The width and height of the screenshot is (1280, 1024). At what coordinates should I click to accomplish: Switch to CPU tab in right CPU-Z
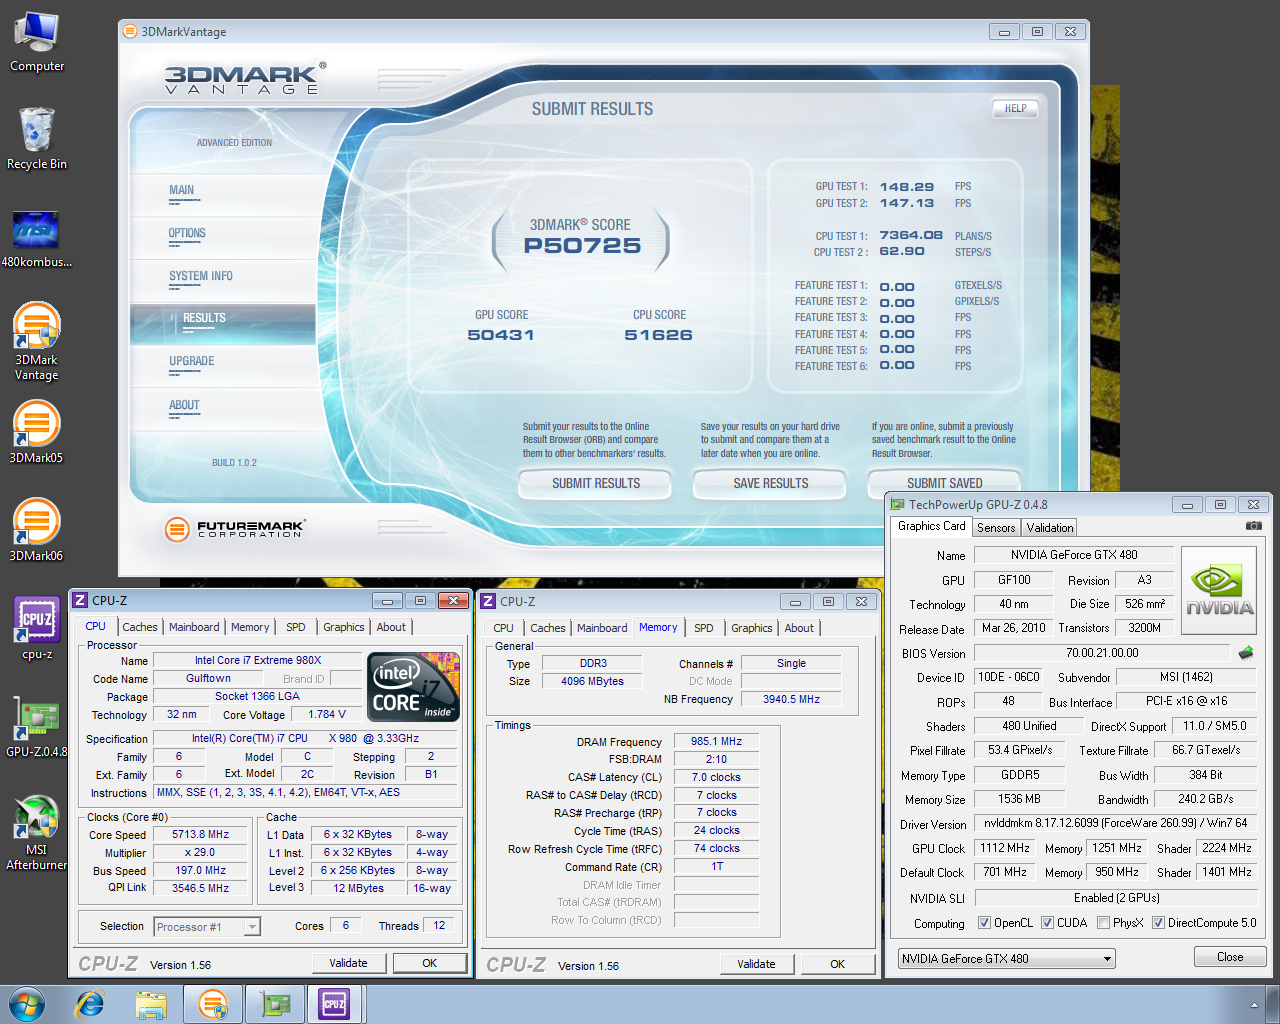(504, 628)
